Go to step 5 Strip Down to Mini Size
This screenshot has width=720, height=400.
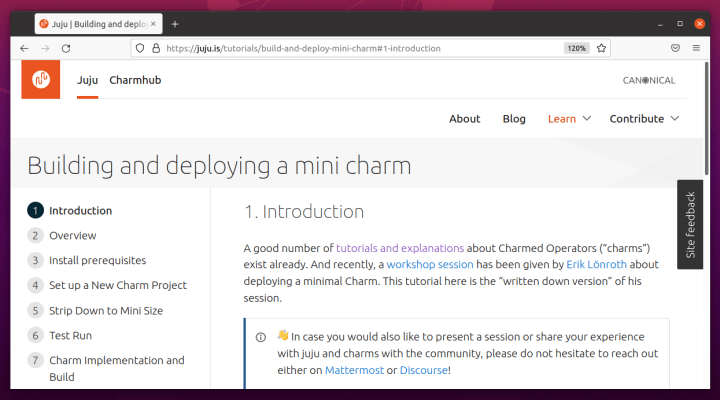click(x=95, y=310)
